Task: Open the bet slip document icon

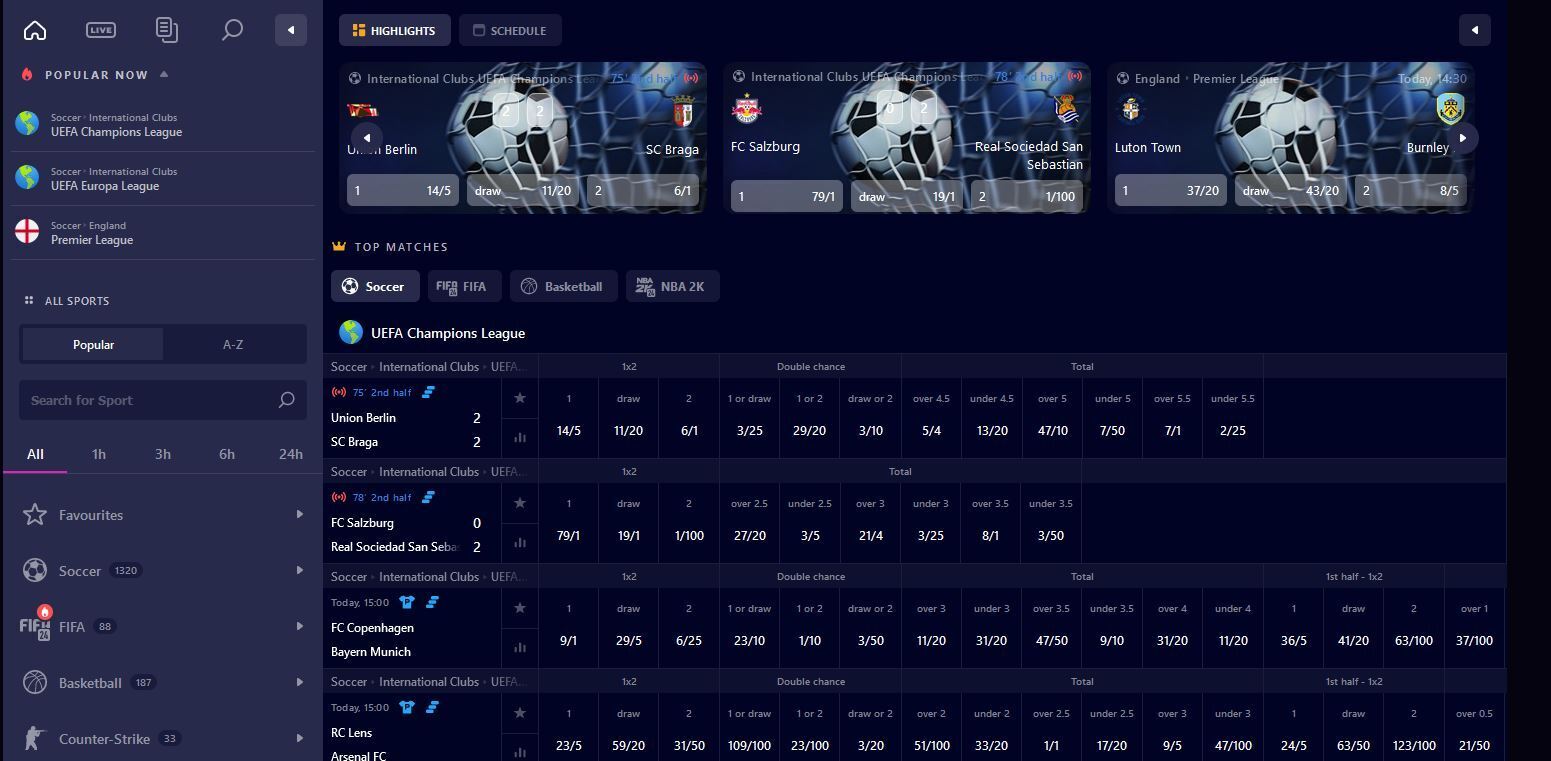Action: pyautogui.click(x=167, y=30)
